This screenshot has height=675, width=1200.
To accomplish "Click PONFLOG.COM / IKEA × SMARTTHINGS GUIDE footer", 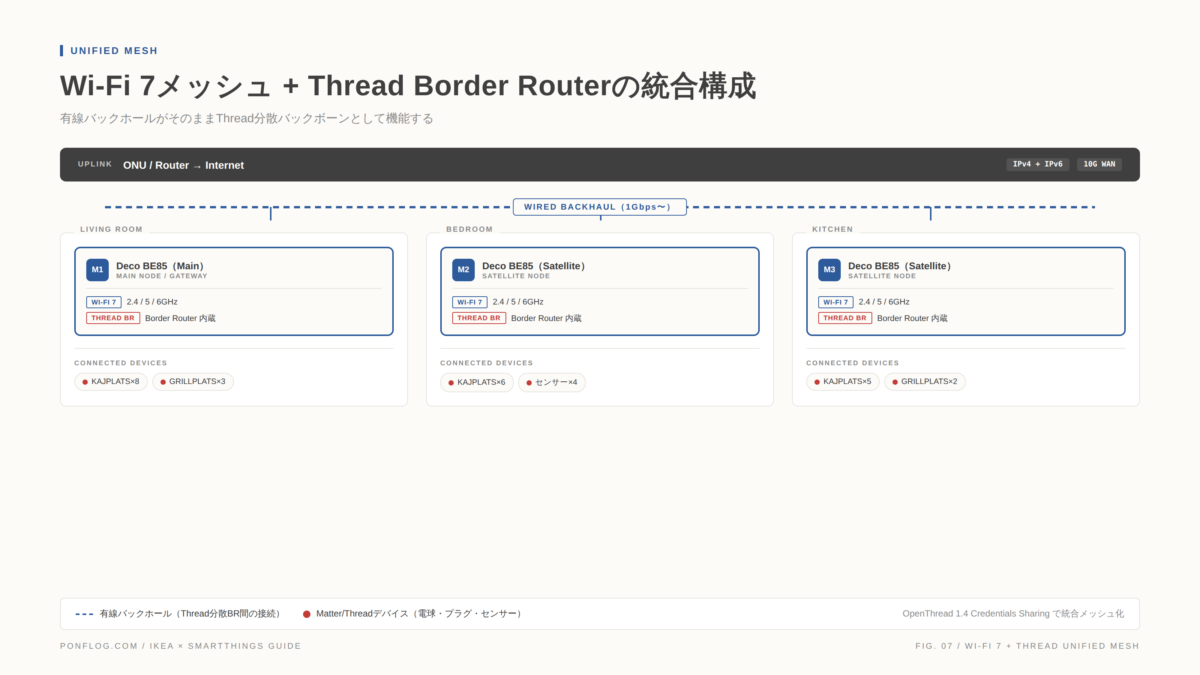I will [x=180, y=646].
